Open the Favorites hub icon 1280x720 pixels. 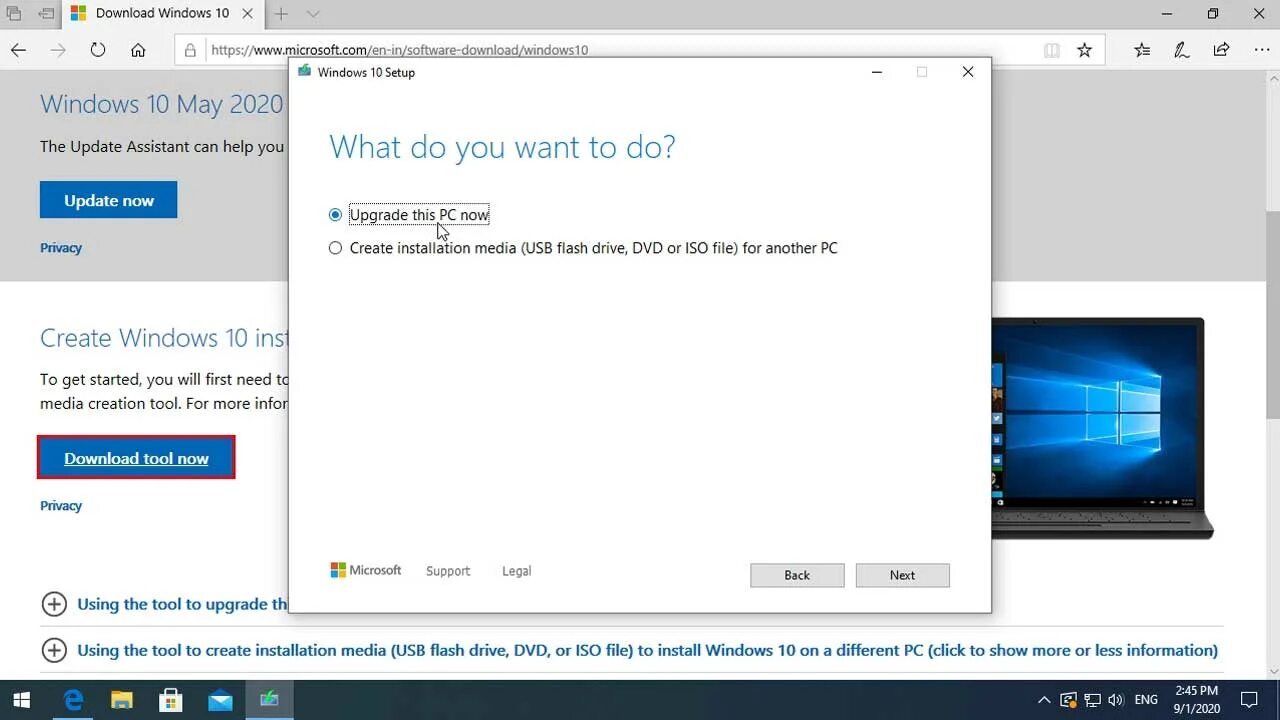(x=1142, y=50)
